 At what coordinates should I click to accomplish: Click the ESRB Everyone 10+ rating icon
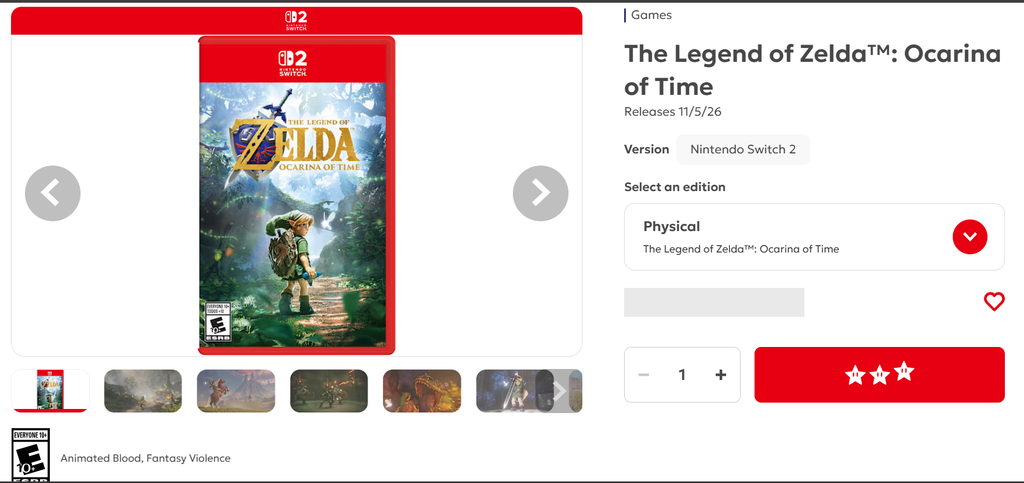tap(31, 455)
